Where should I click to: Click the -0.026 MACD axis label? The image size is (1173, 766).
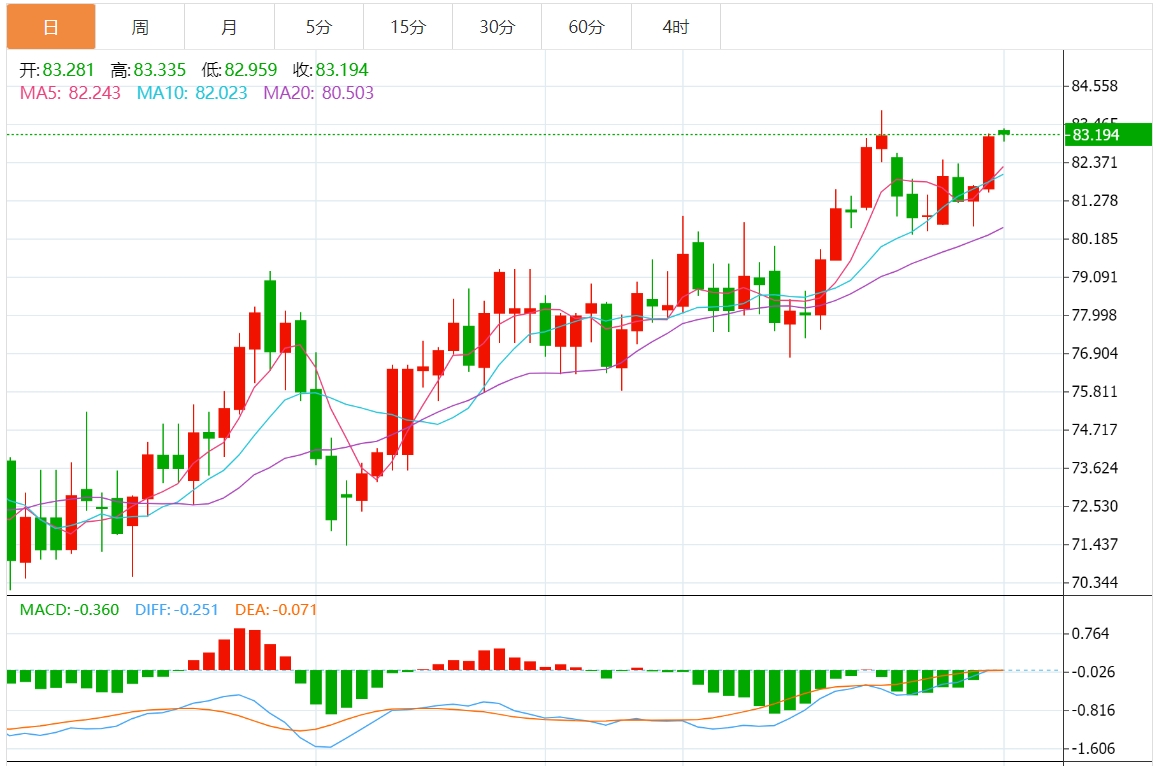tap(1092, 672)
